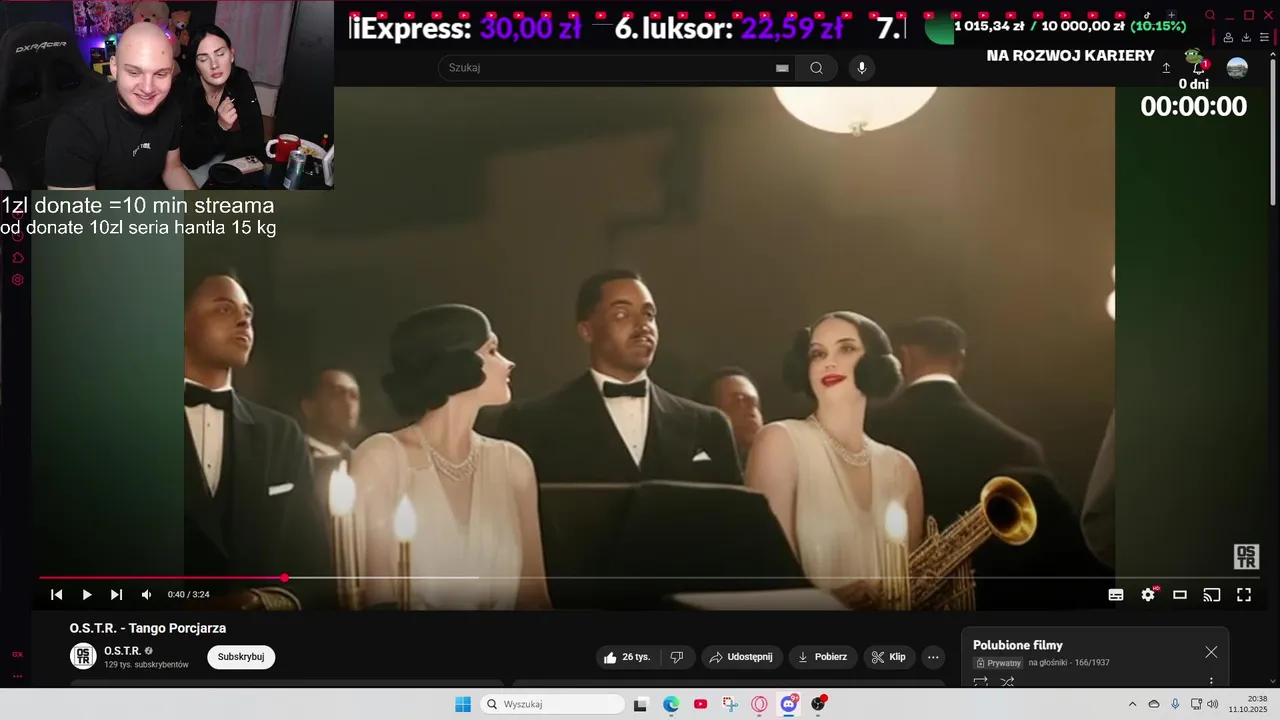Switch to Opera GX on the taskbar
This screenshot has width=1280, height=720.
click(x=759, y=704)
